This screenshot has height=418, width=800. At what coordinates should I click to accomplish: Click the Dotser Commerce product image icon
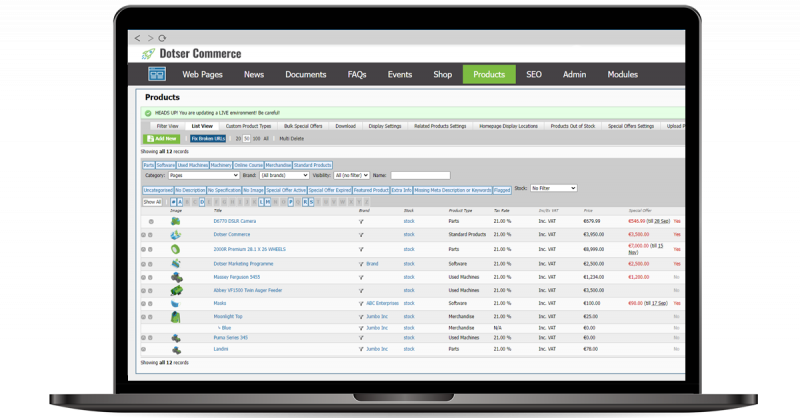pos(176,235)
